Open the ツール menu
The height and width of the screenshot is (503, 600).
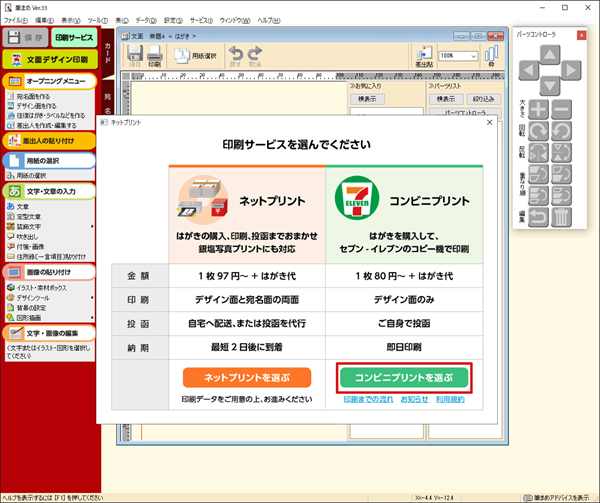coord(98,21)
